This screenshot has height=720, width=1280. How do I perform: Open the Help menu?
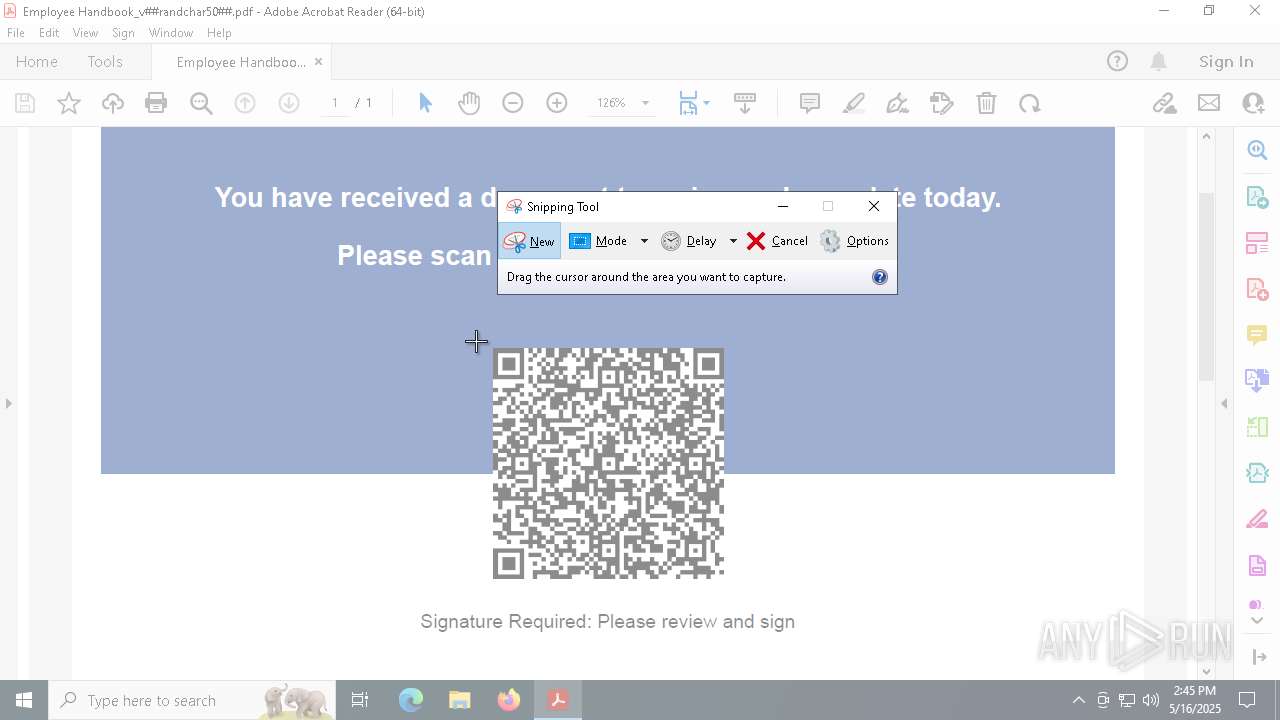point(219,33)
